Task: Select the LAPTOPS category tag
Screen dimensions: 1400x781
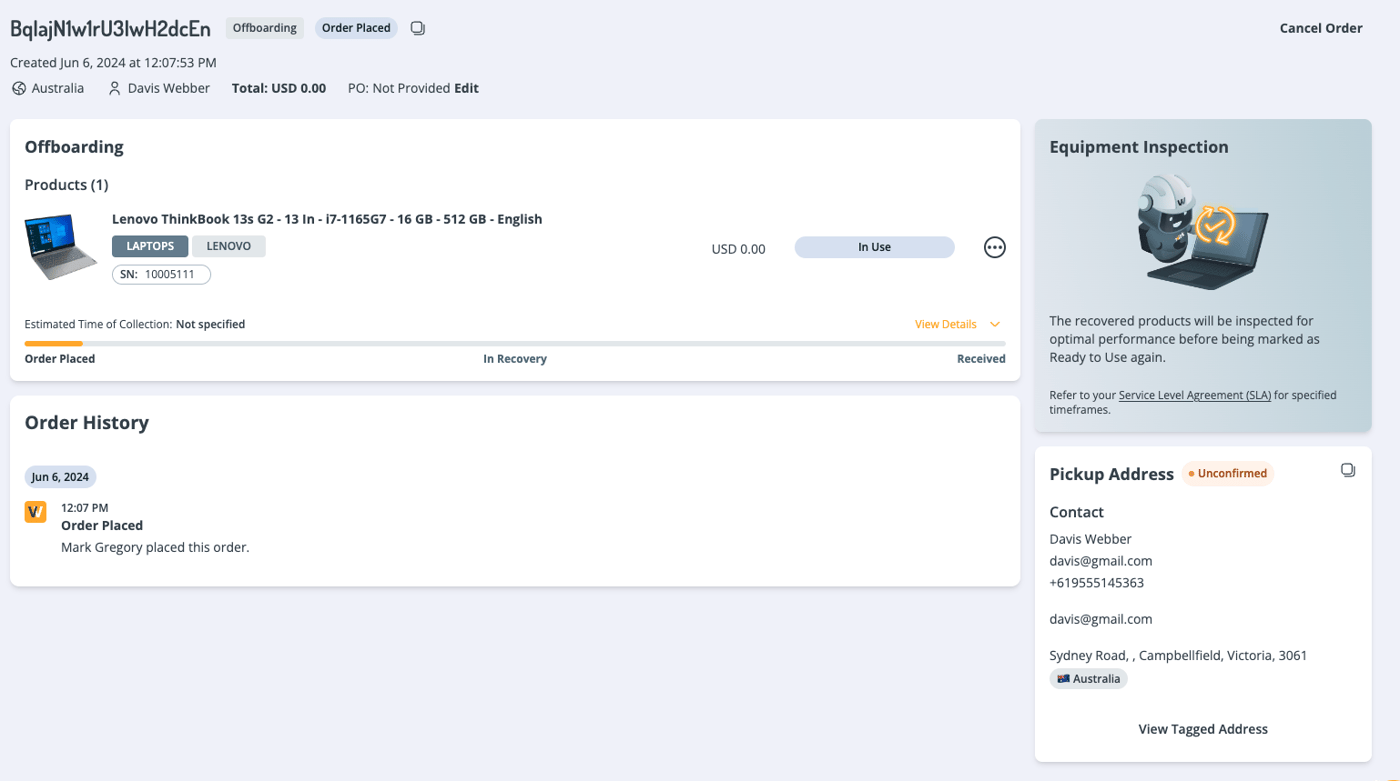Action: point(150,246)
